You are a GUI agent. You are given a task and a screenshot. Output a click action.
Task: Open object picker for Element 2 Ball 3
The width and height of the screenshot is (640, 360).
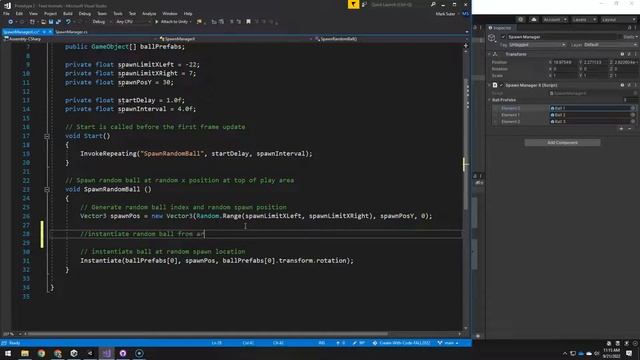click(633, 122)
